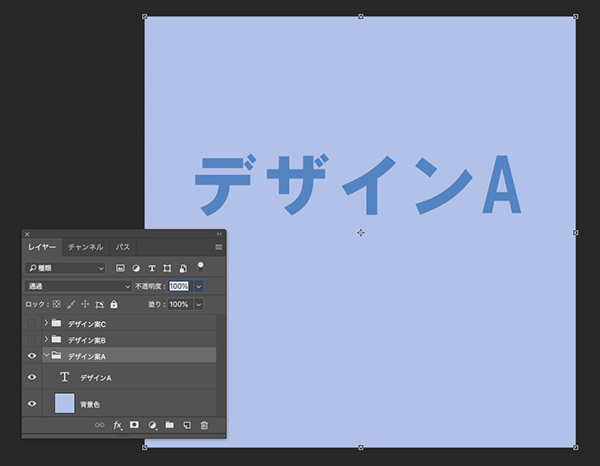Click the right-middle transform handle

pyautogui.click(x=576, y=233)
